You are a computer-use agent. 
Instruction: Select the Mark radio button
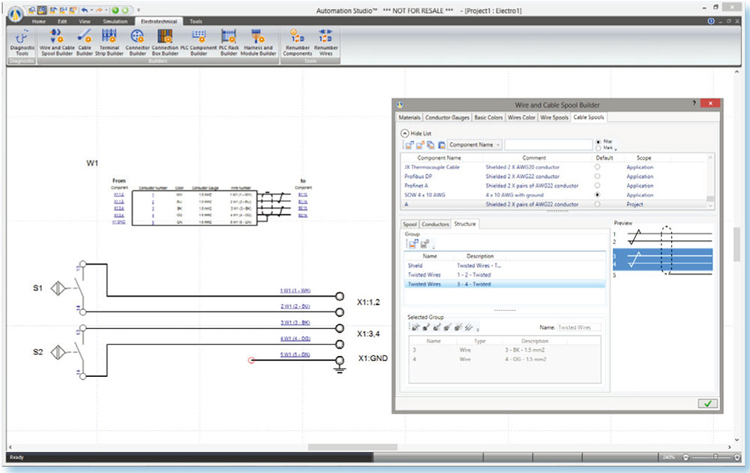coord(598,148)
